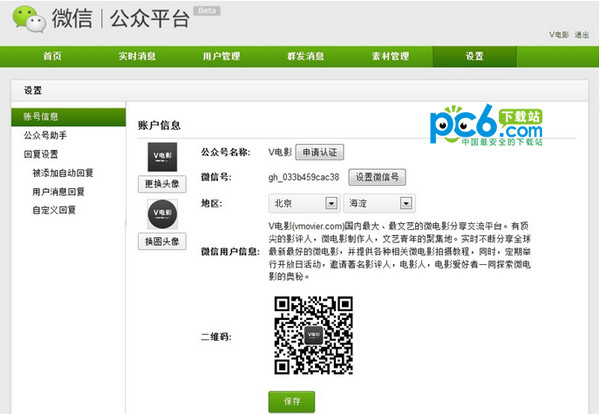This screenshot has width=600, height=414.
Task: Click the 公众号名称 label
Action: click(226, 152)
